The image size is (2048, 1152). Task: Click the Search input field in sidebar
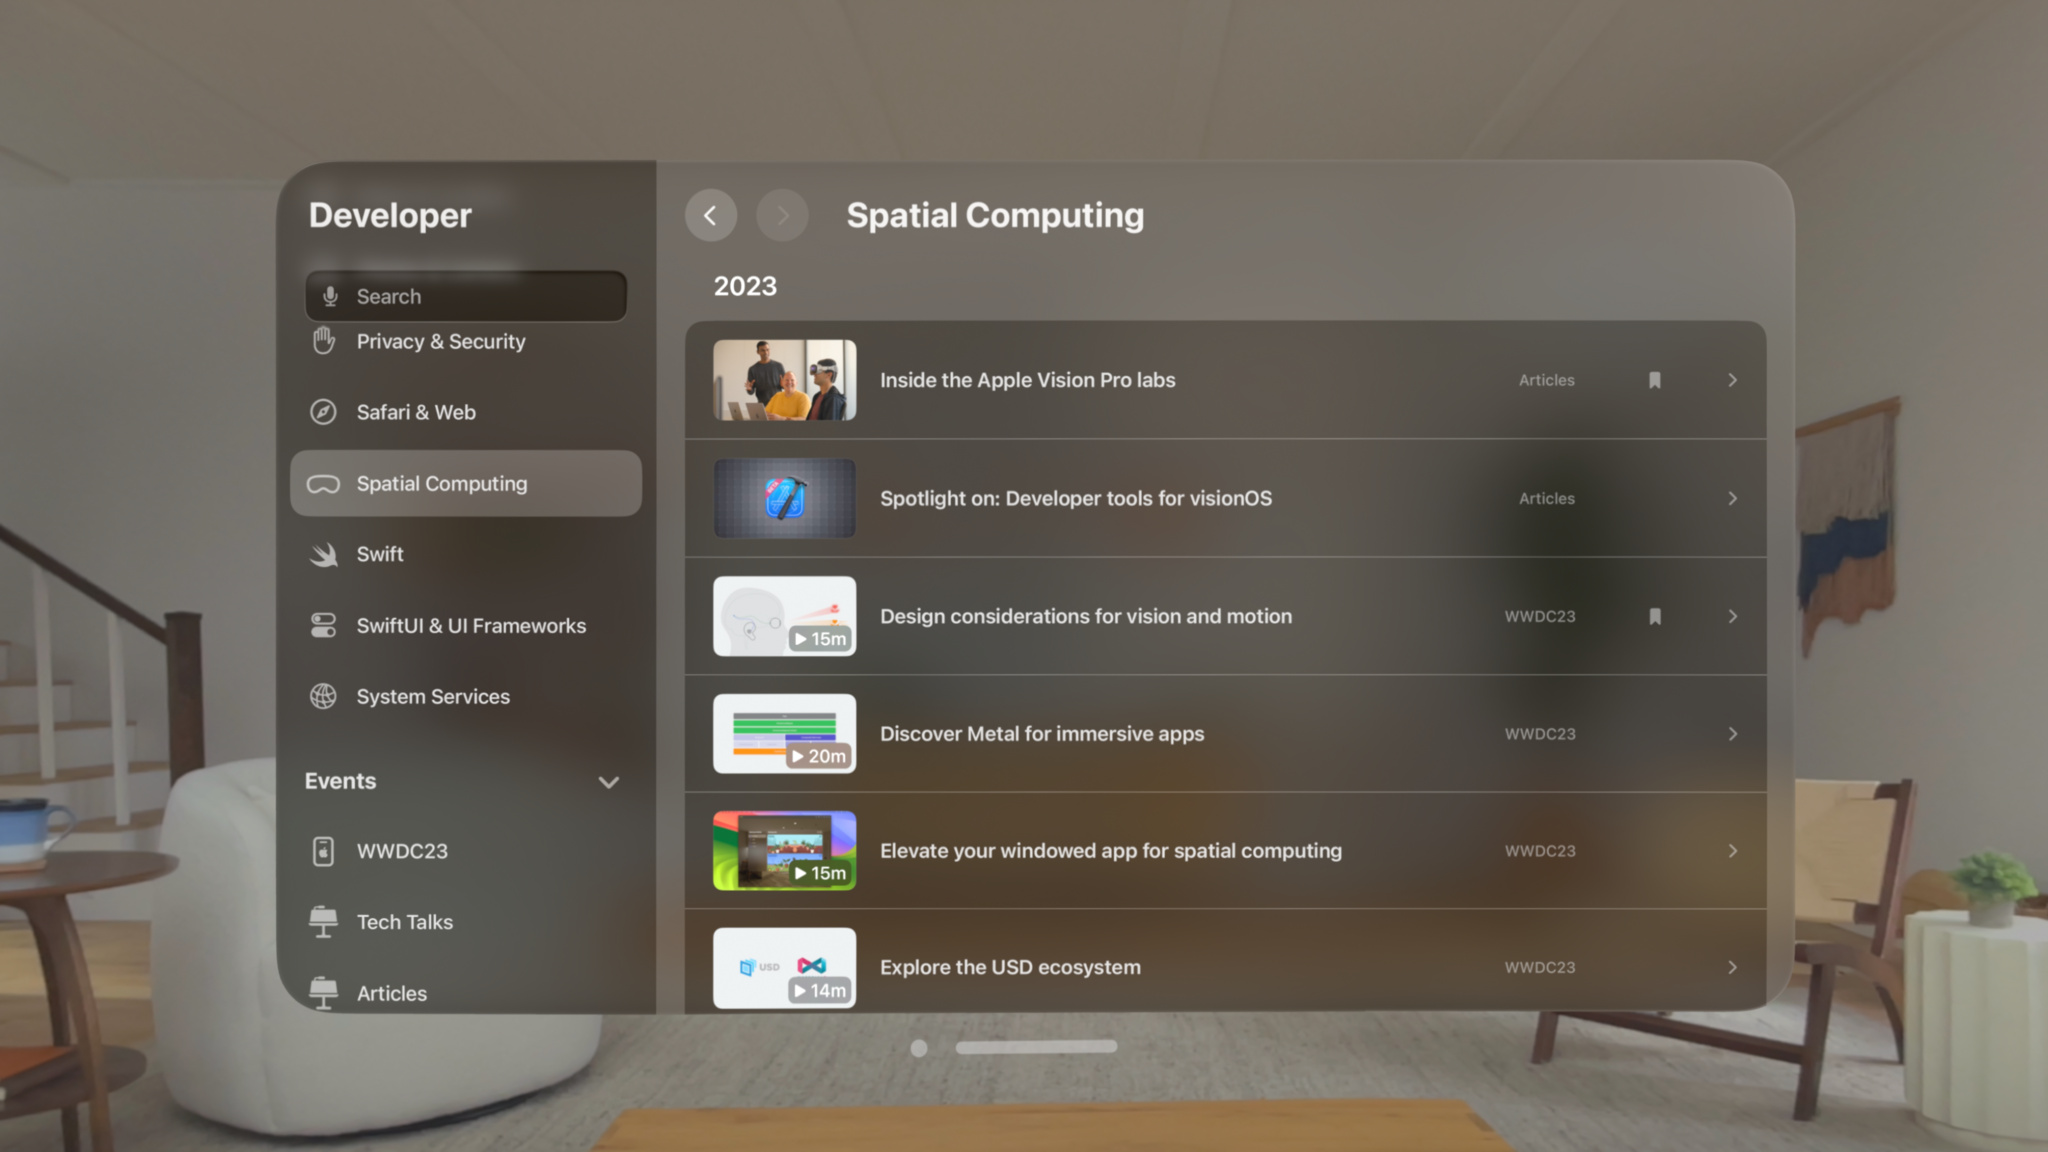(466, 295)
